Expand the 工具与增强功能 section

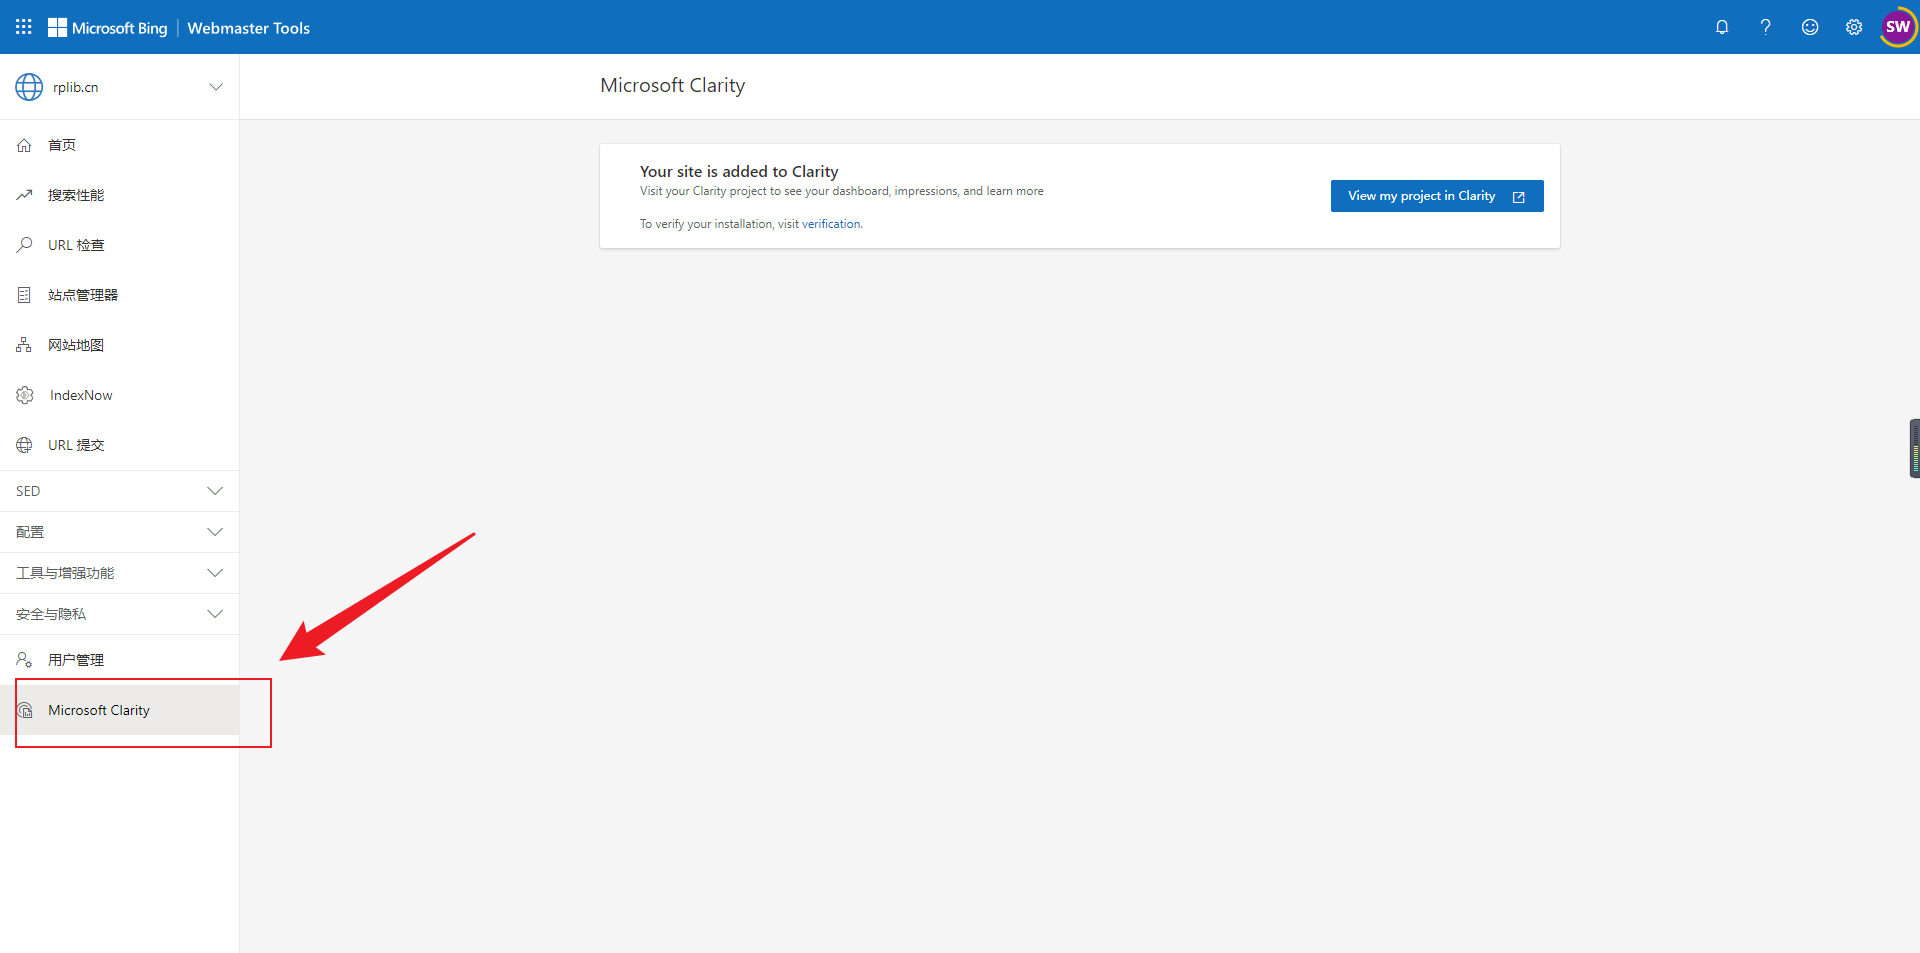coord(119,573)
